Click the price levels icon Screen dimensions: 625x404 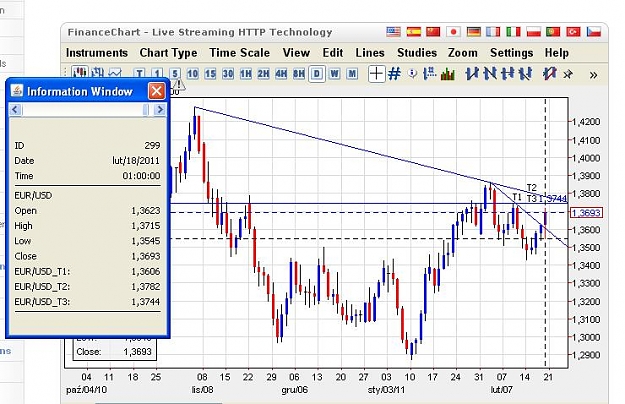pos(430,74)
